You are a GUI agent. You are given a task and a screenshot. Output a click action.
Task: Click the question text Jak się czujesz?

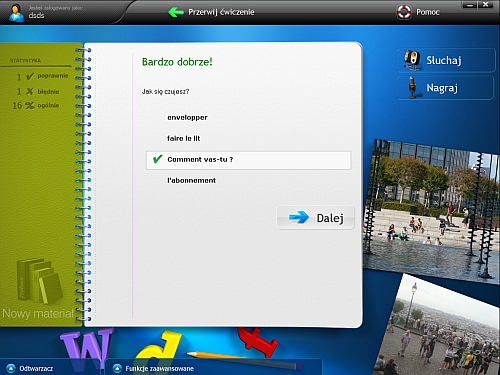pyautogui.click(x=165, y=91)
